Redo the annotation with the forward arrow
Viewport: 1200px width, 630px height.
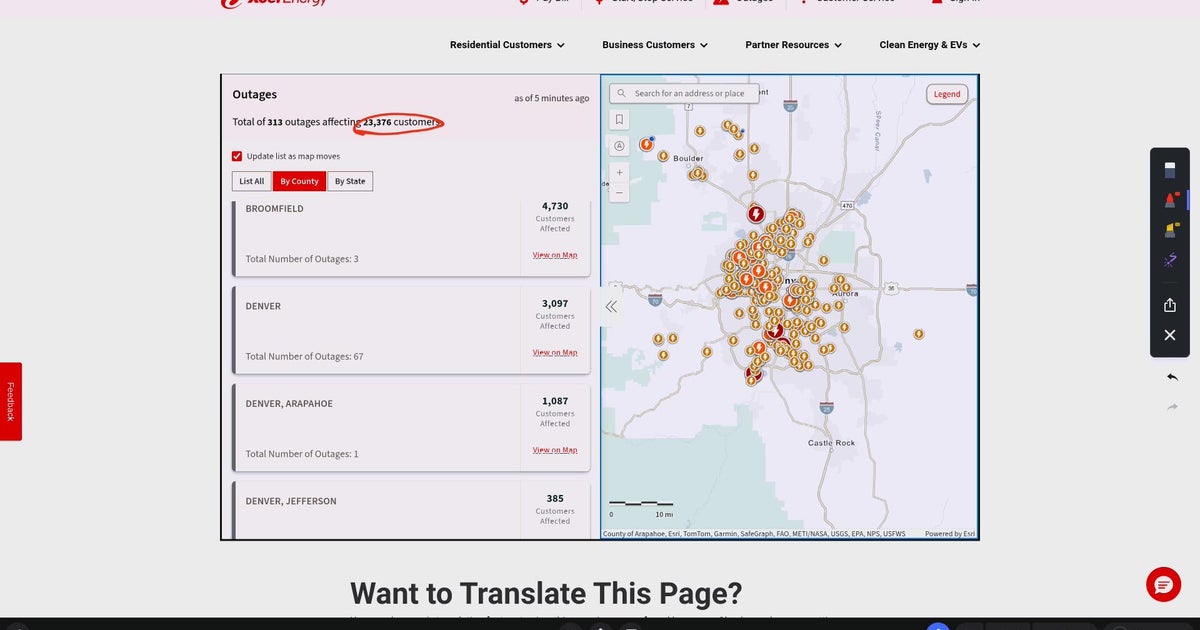1172,407
